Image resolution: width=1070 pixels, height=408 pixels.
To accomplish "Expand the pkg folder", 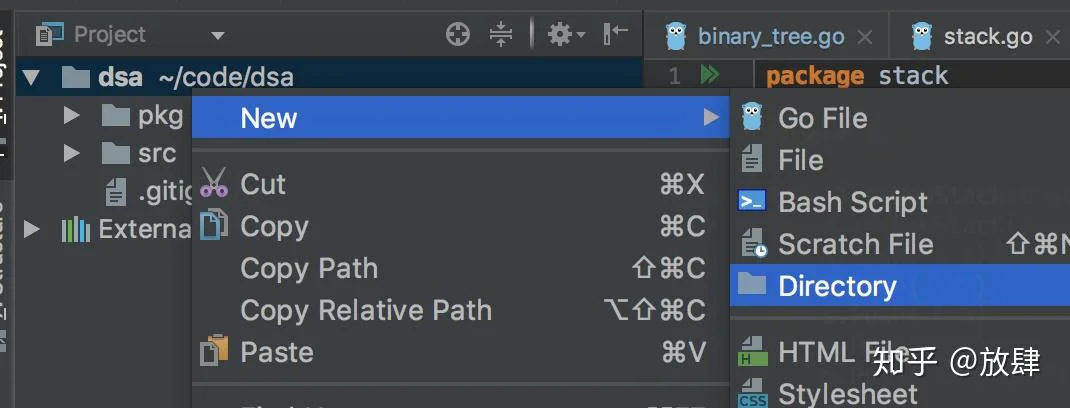I will [x=72, y=115].
